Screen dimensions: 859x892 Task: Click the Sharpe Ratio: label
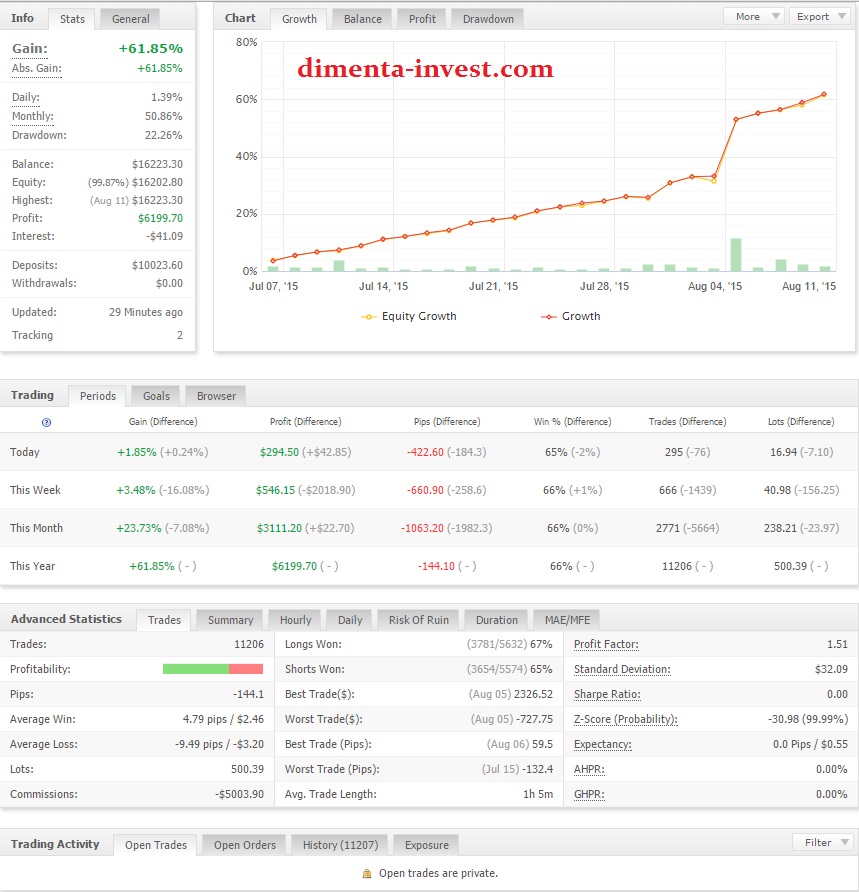[607, 694]
